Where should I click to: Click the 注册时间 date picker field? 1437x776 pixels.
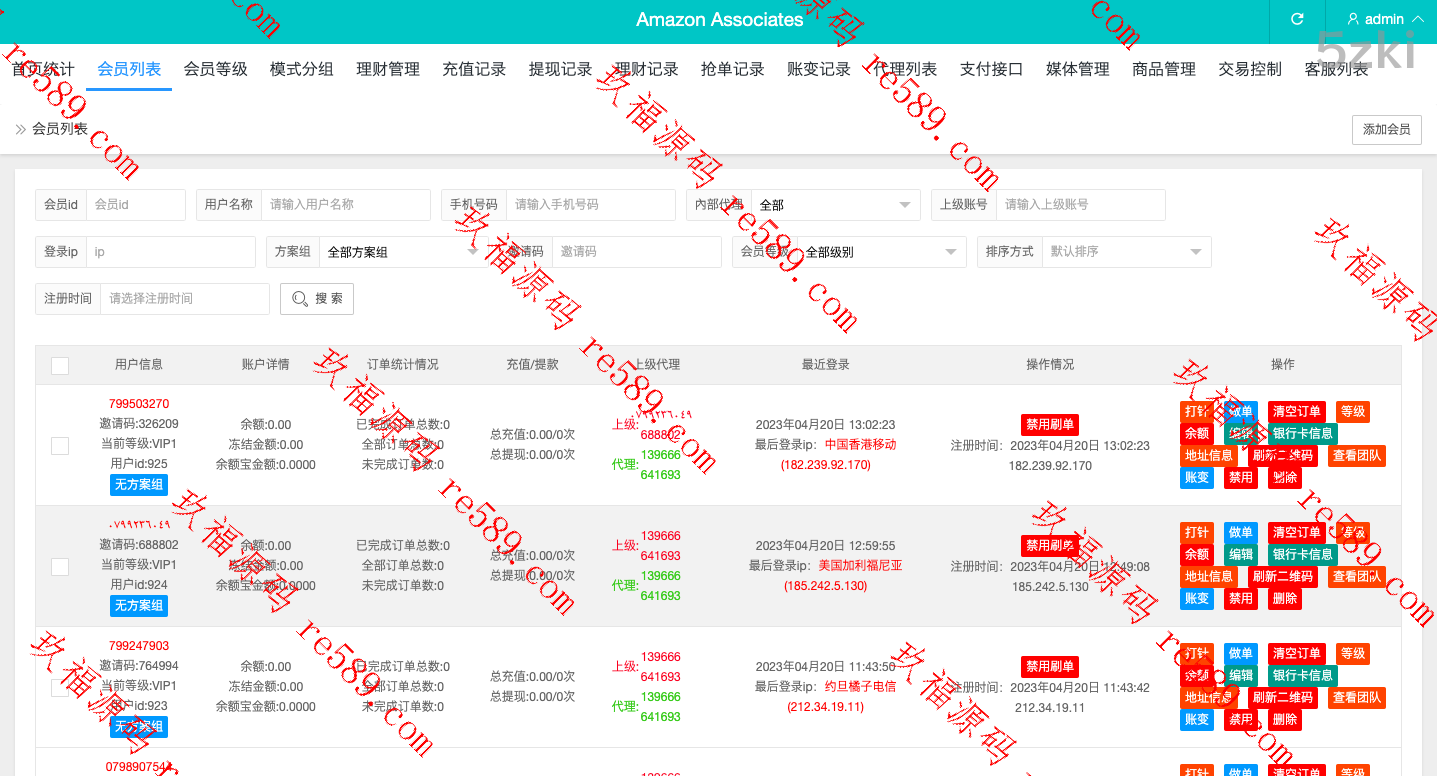[184, 299]
